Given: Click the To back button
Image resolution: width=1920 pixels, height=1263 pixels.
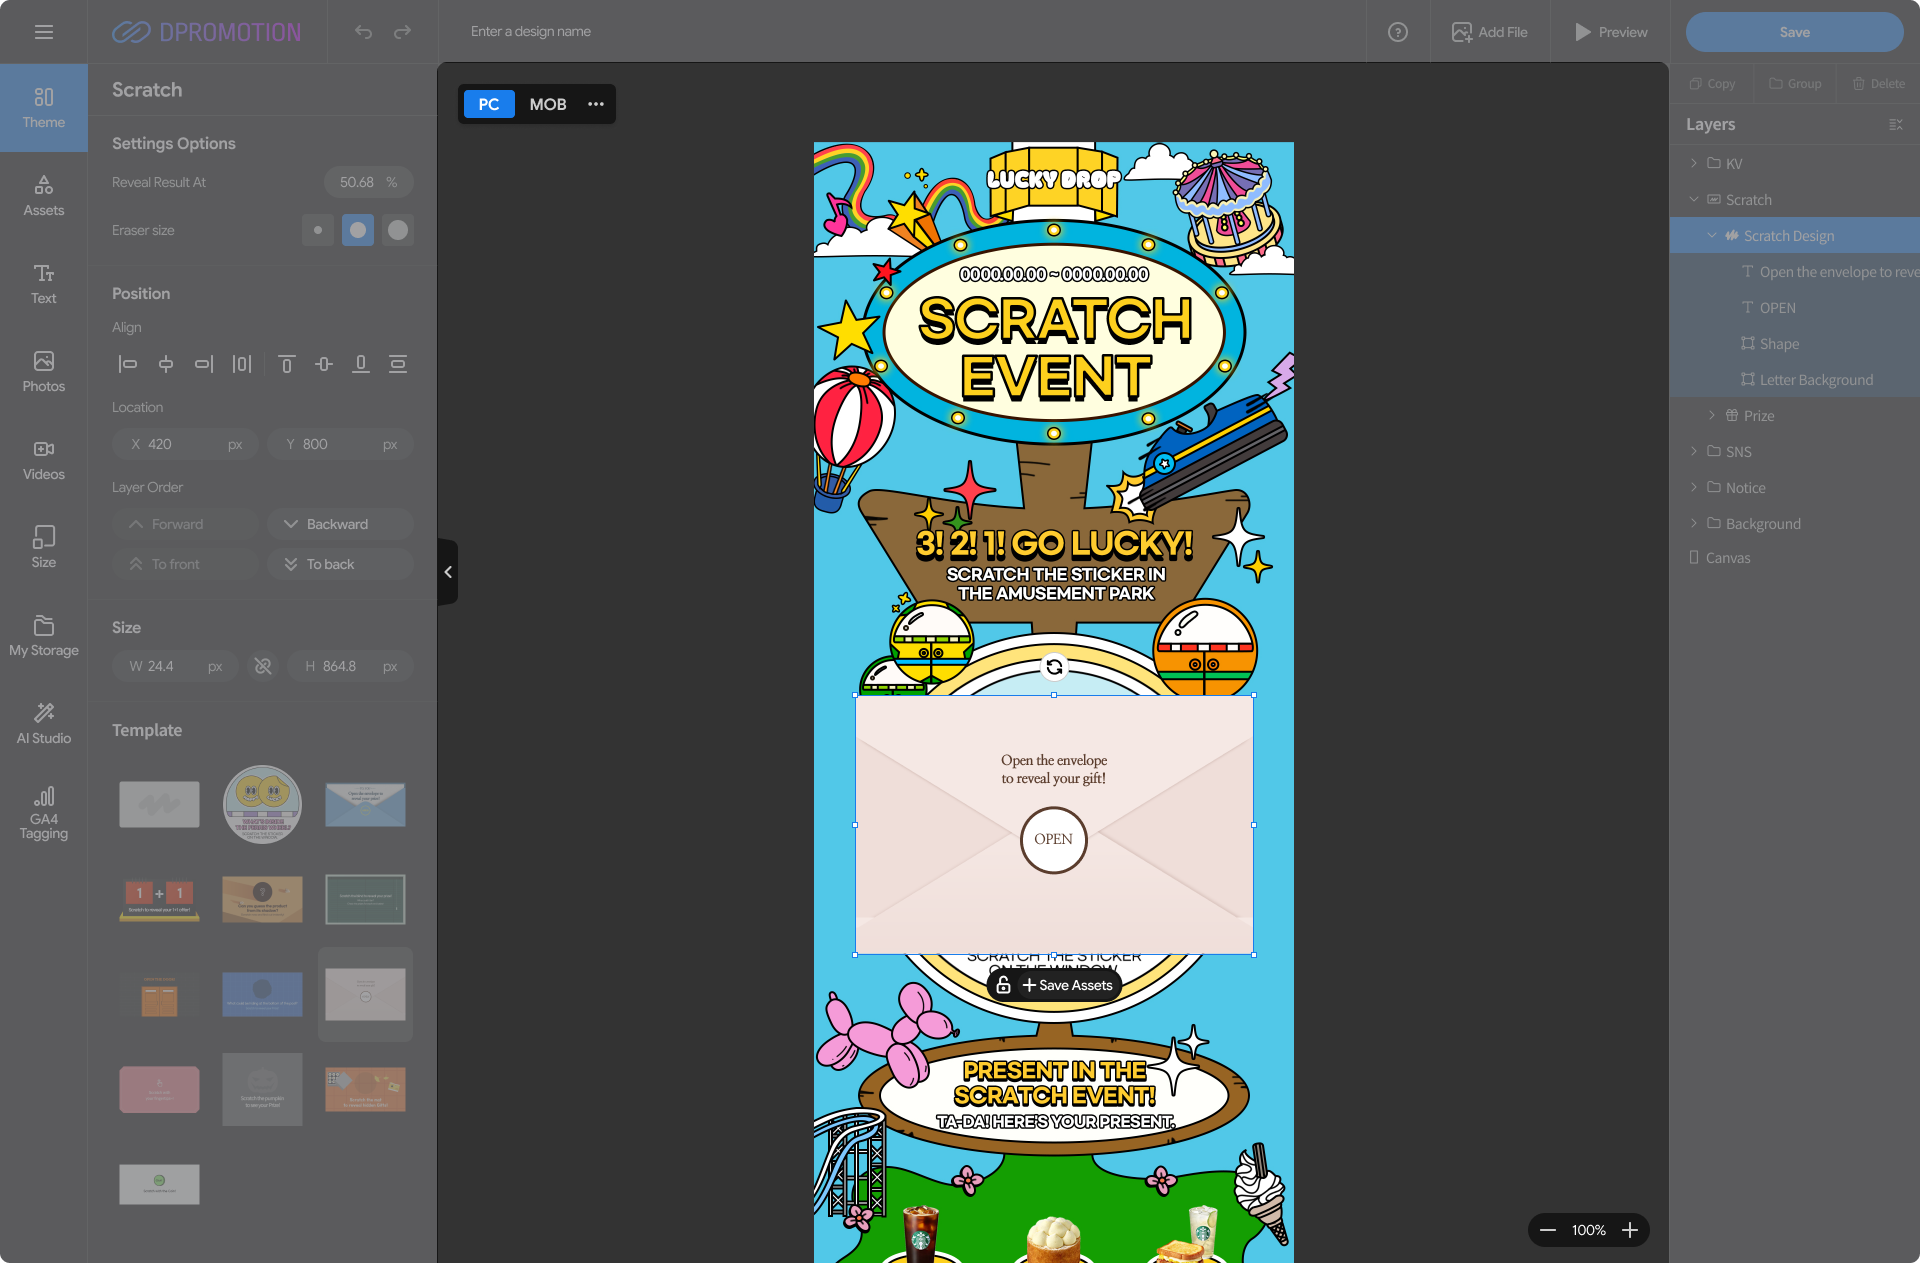Looking at the screenshot, I should point(340,564).
